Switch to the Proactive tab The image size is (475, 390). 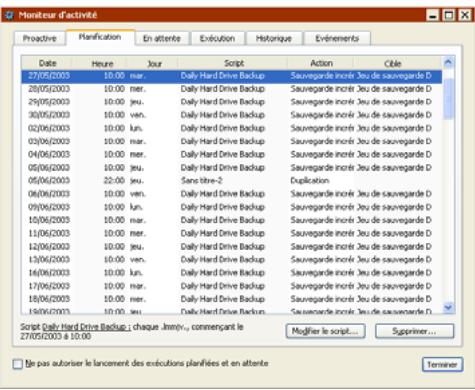(40, 38)
